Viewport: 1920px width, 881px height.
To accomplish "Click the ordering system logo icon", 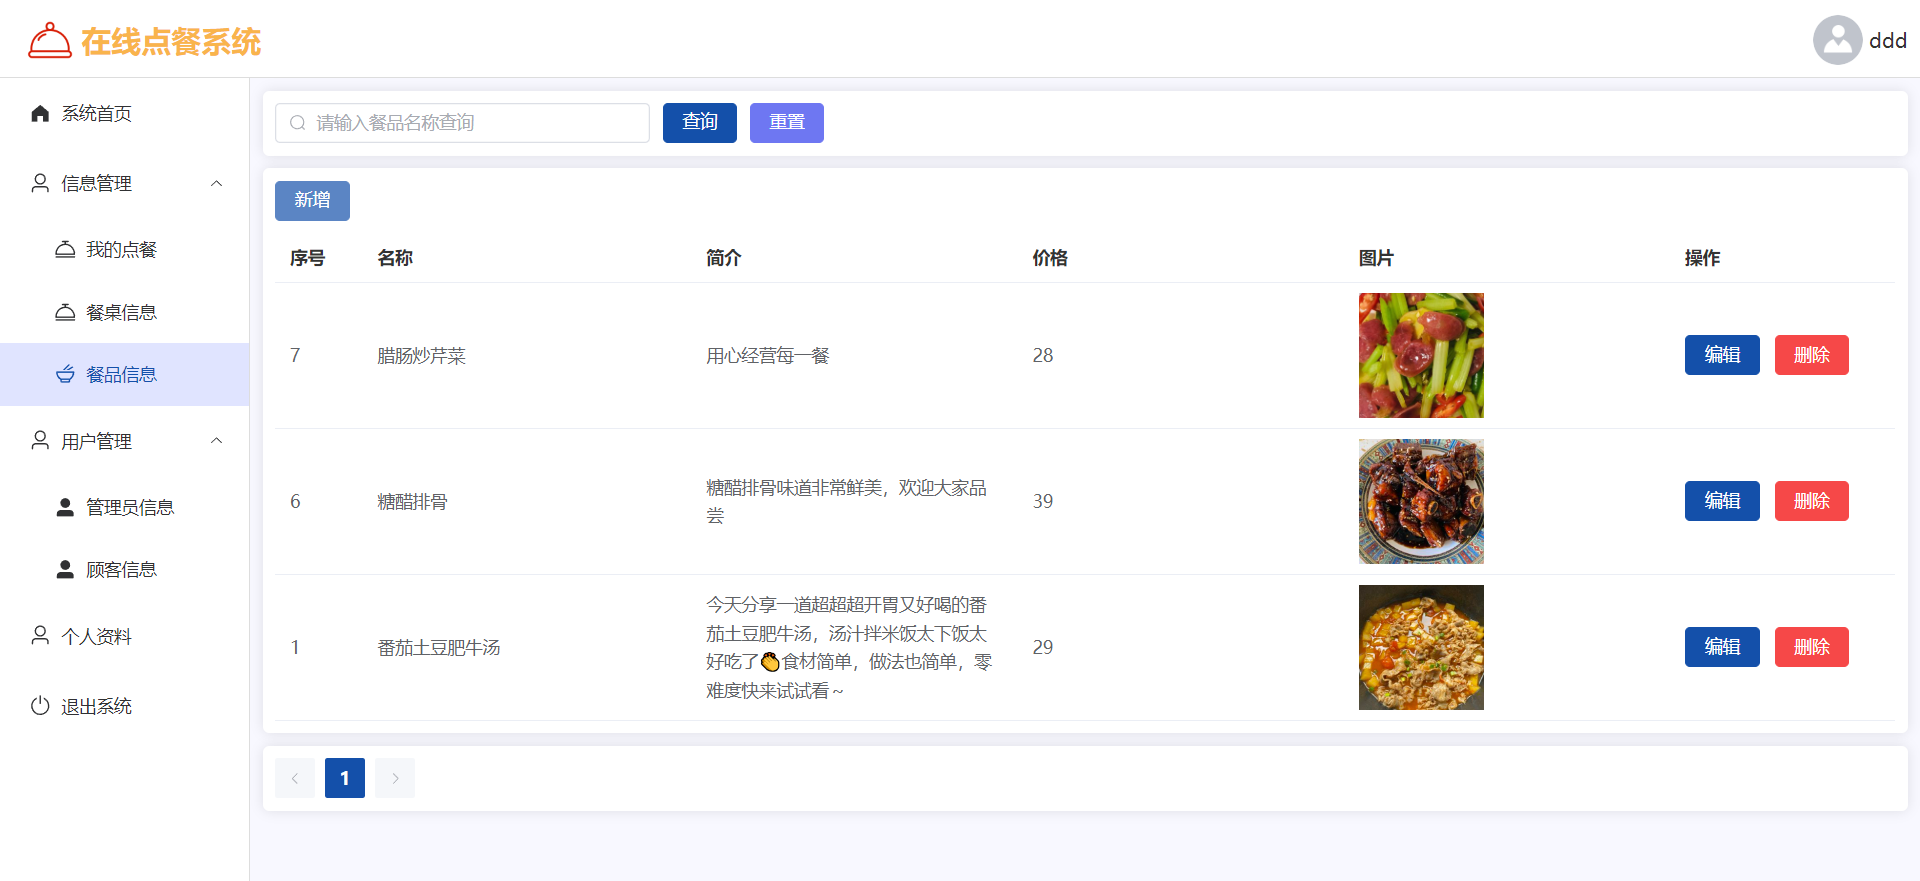I will point(50,41).
